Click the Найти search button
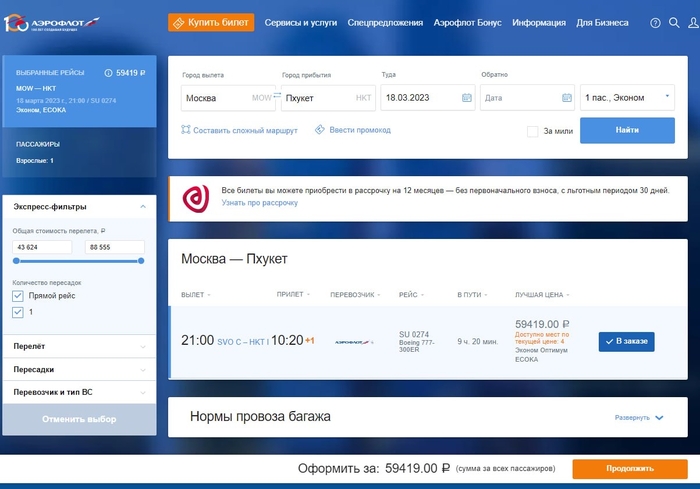This screenshot has width=700, height=489. (x=627, y=130)
